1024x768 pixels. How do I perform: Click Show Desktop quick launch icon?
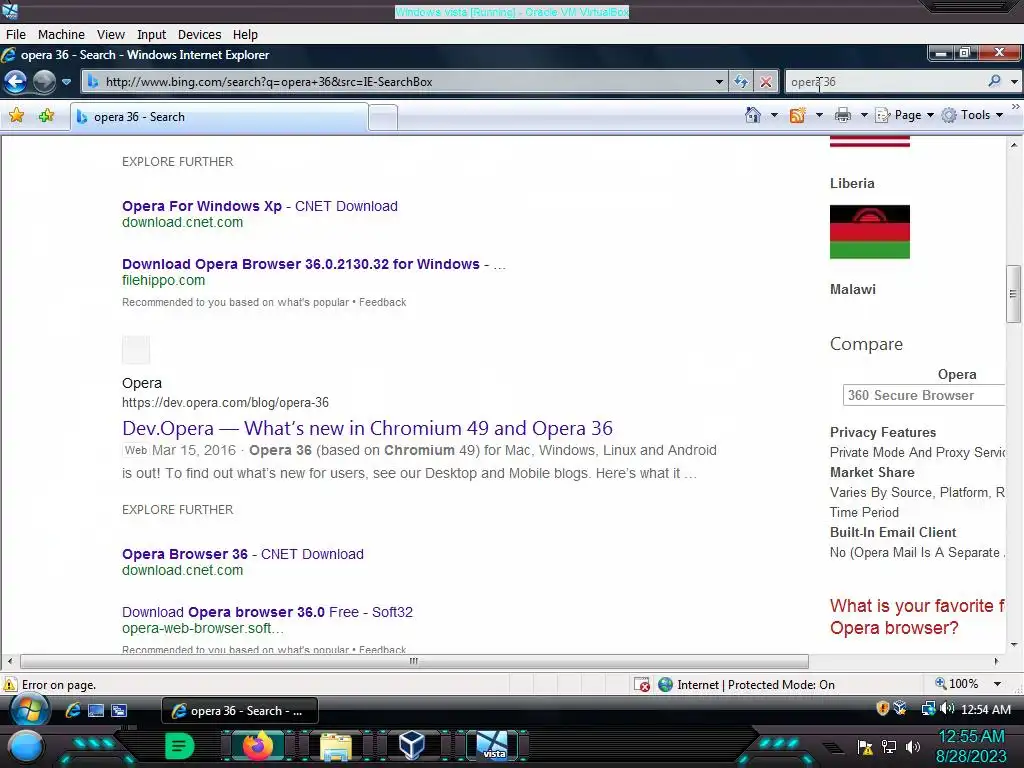tap(95, 711)
